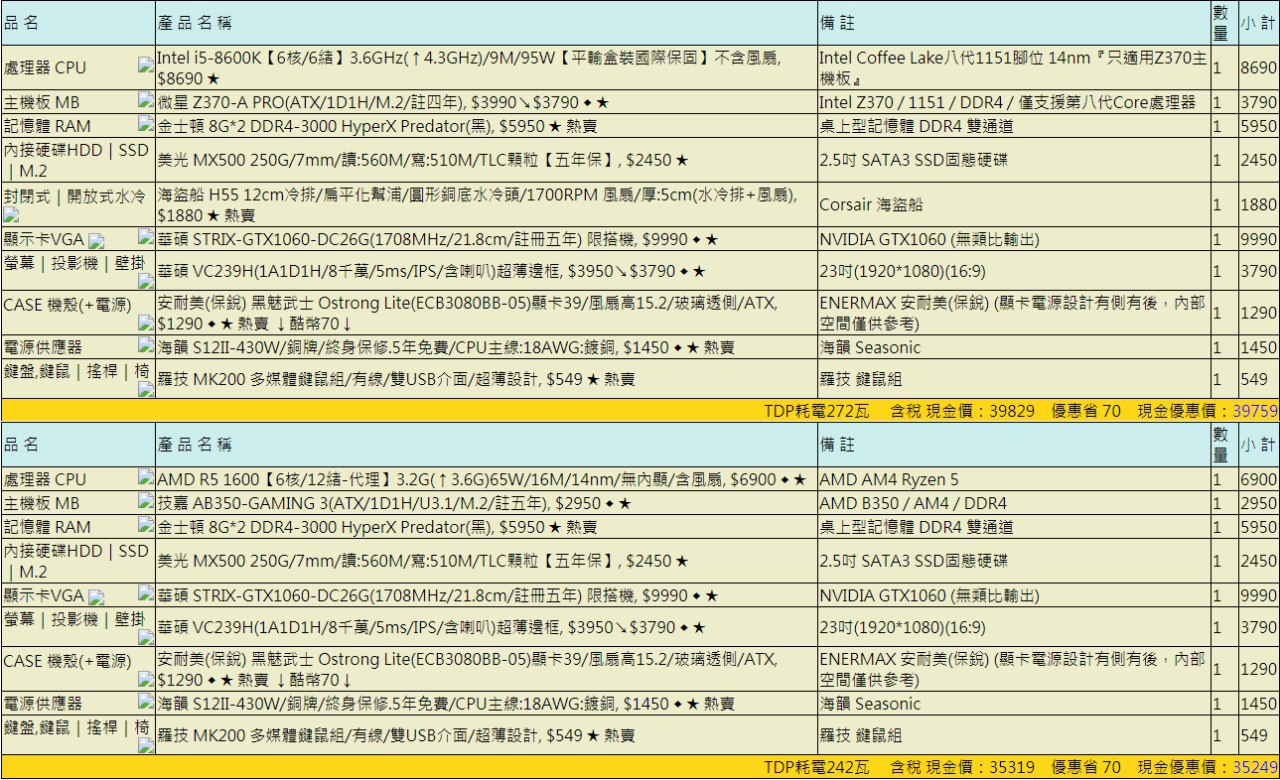Select the 海盜船 H55 water cooler entry
This screenshot has width=1280, height=780.
(x=478, y=205)
